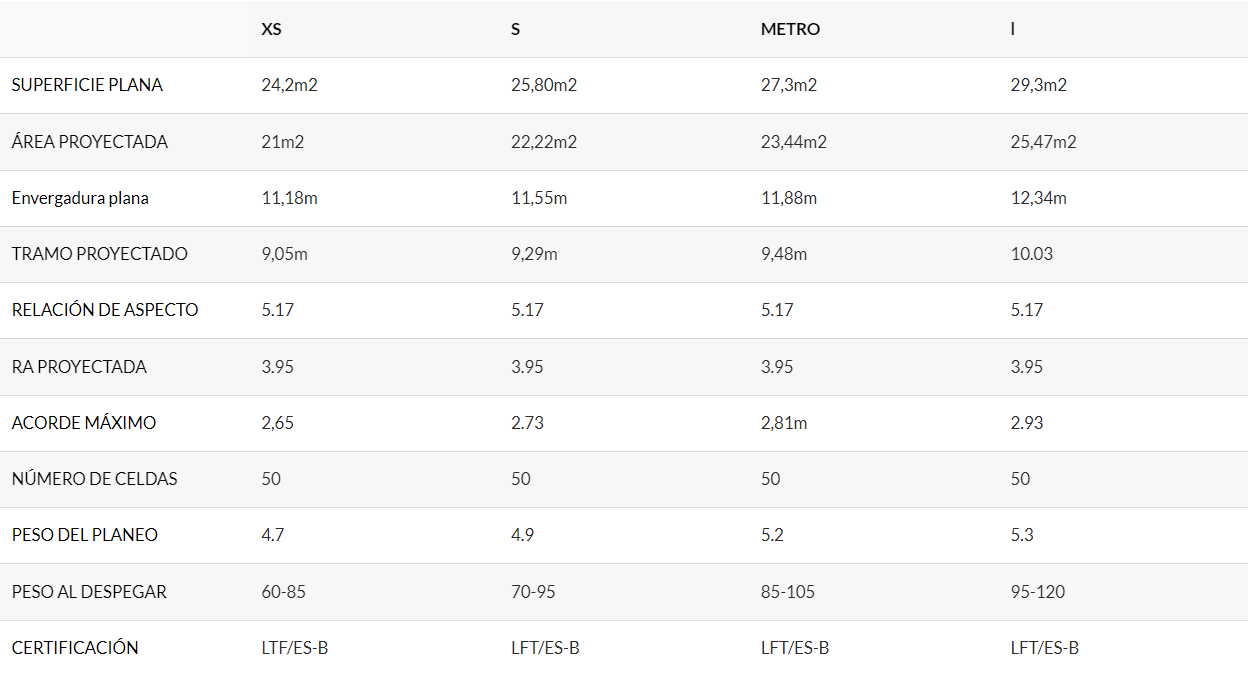Viewport: 1248px width, 680px height.
Task: Click the CERTIFICACIÓN row label
Action: pos(75,648)
